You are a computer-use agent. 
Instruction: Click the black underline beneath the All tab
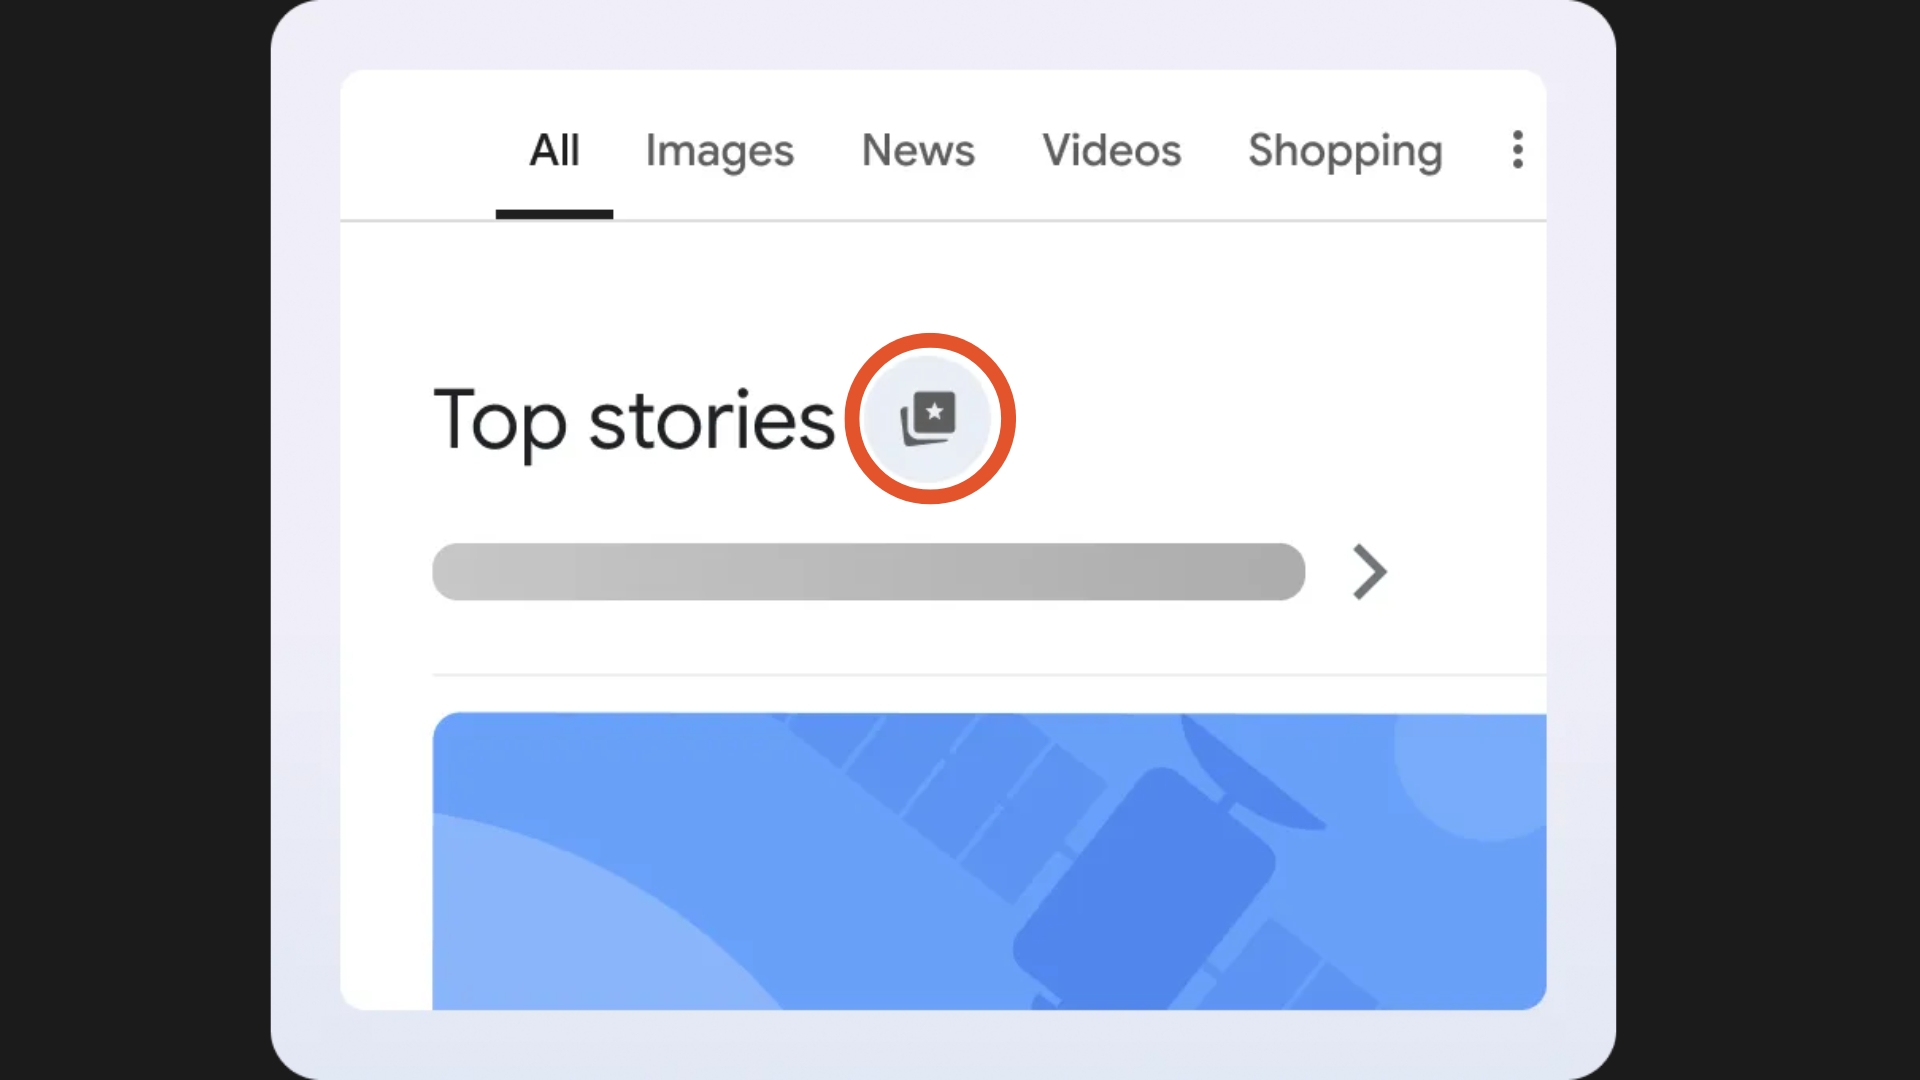point(554,214)
